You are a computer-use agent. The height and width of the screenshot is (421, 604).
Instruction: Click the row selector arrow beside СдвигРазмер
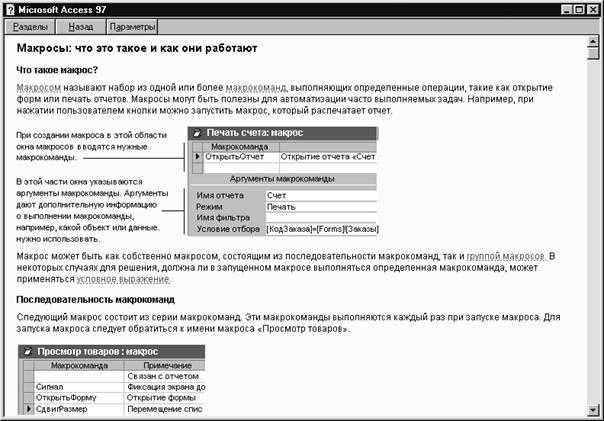29,409
